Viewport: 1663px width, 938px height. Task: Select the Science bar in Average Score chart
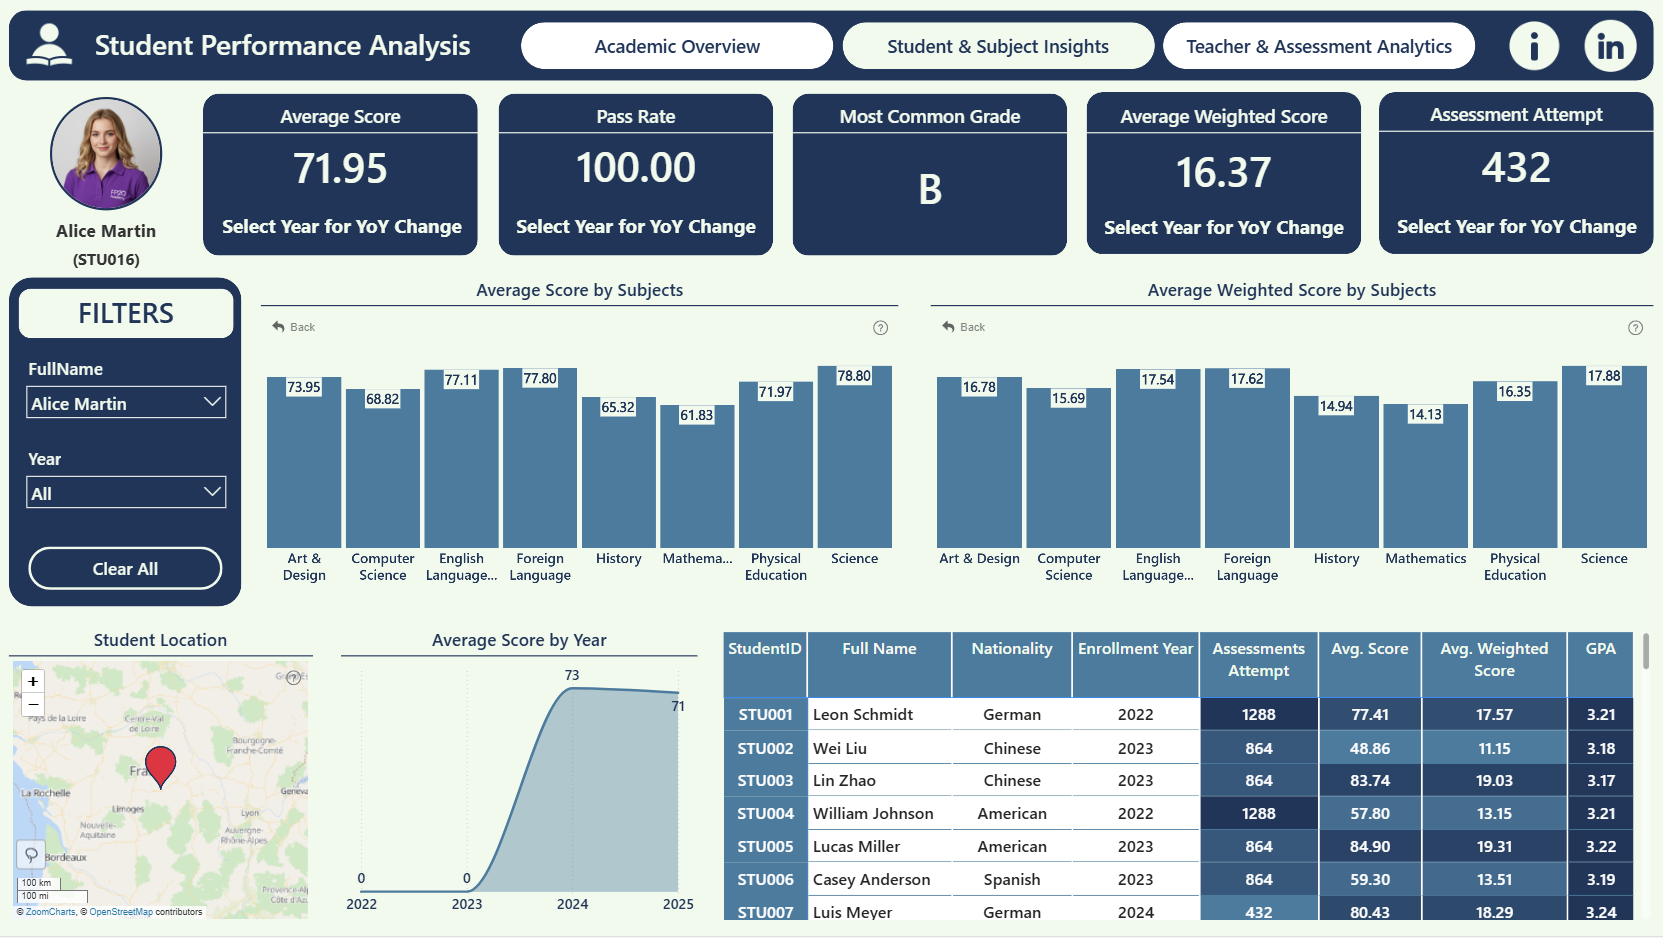point(854,456)
